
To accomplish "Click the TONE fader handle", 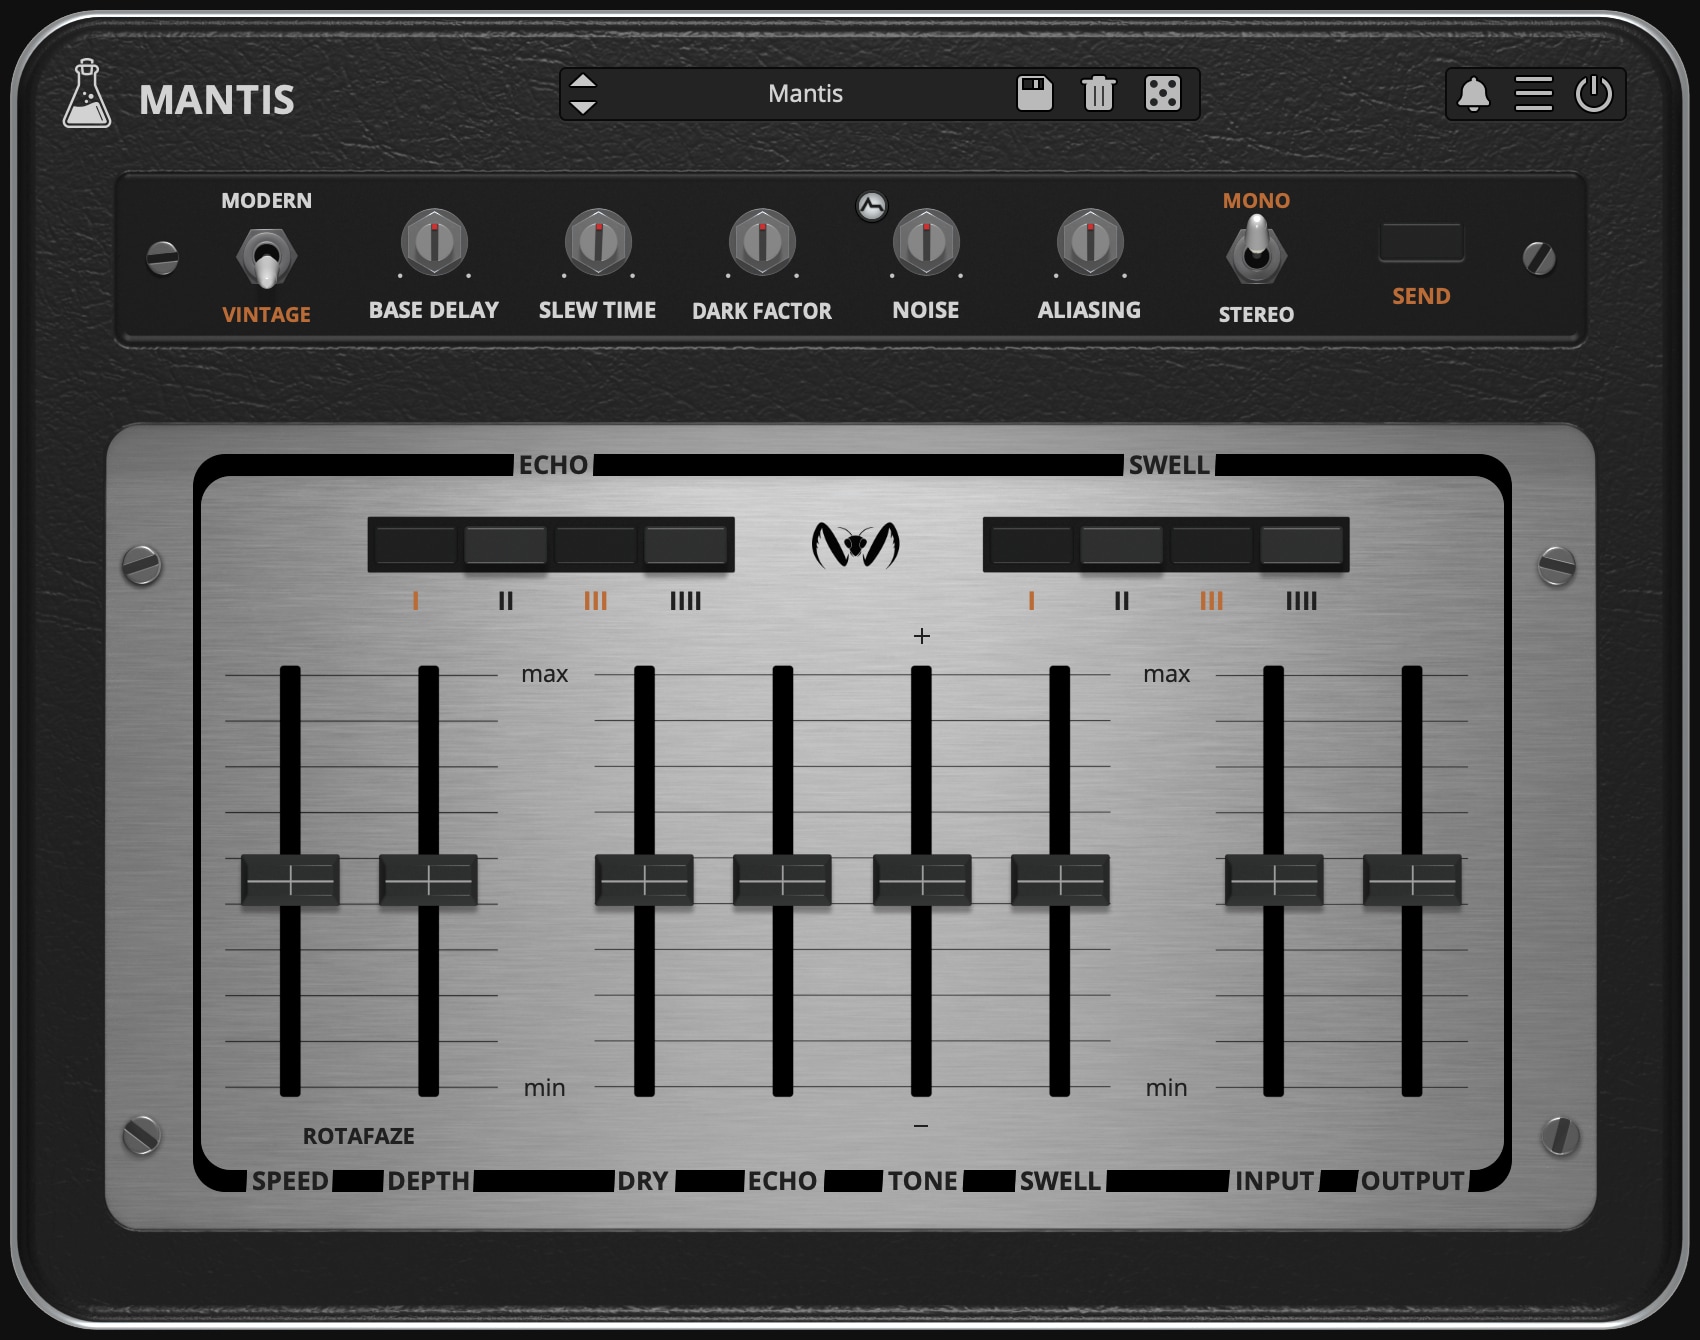I will point(921,879).
